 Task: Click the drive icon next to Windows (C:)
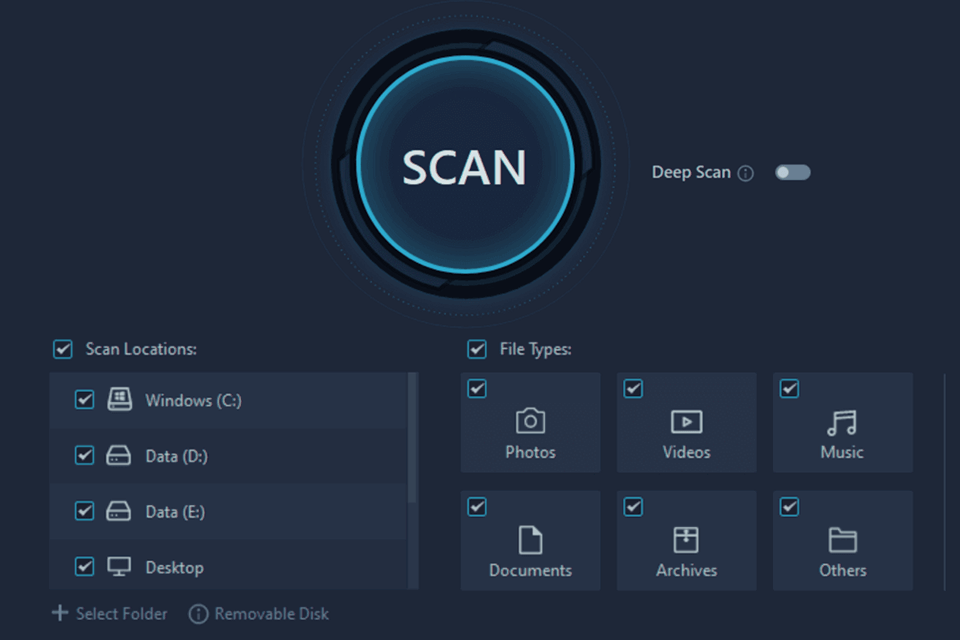click(x=121, y=399)
